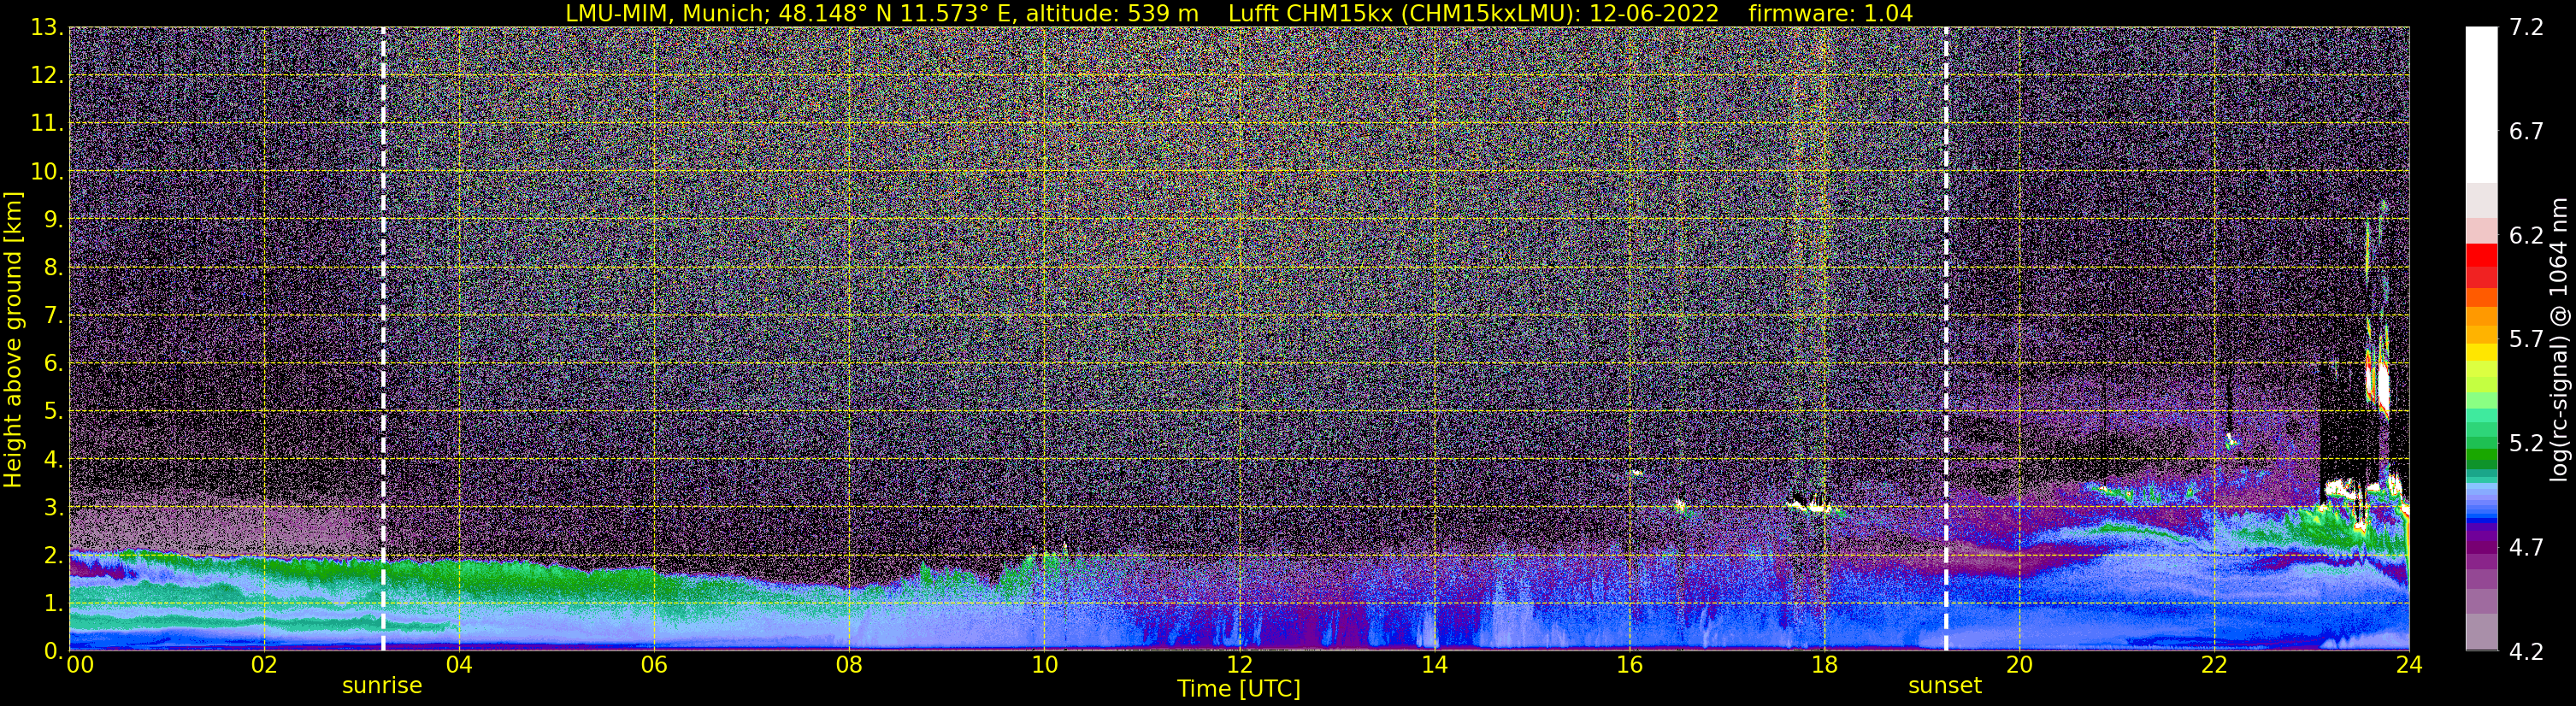The width and height of the screenshot is (2576, 706).
Task: Click the time axis tick '02'
Action: [263, 665]
